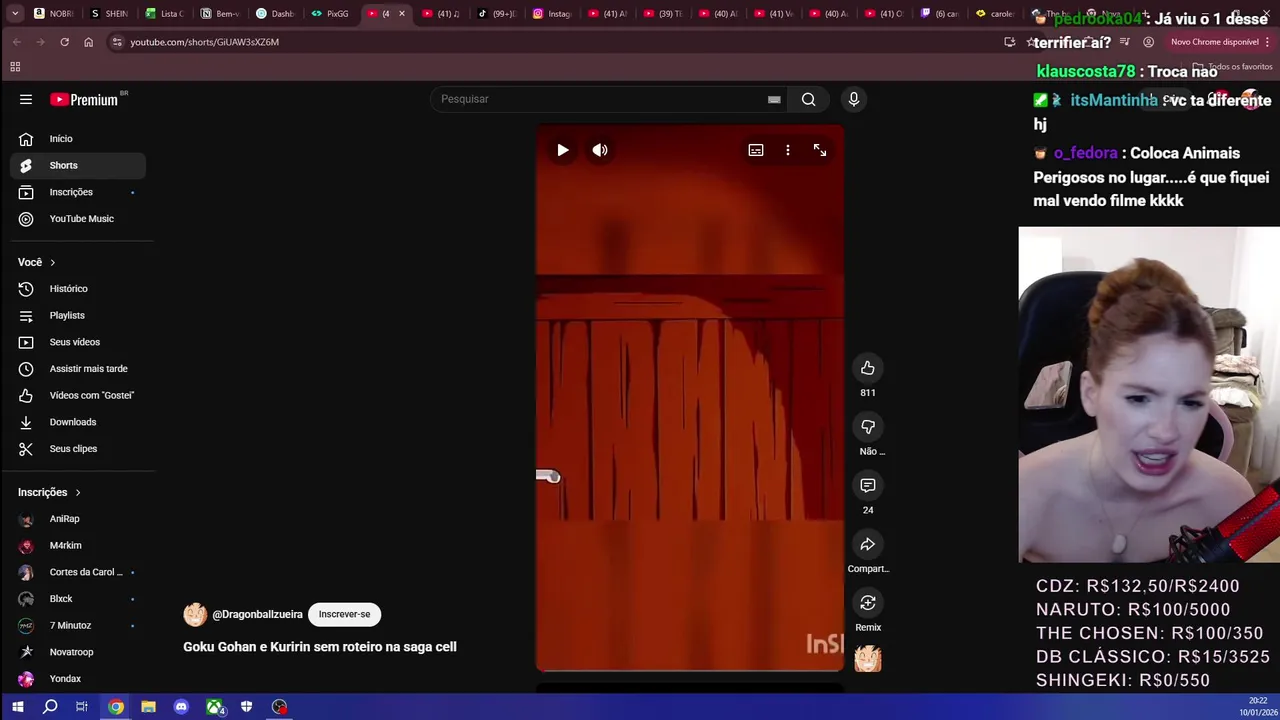Click the YouTube Premium logo
Image resolution: width=1280 pixels, height=720 pixels.
tap(85, 99)
